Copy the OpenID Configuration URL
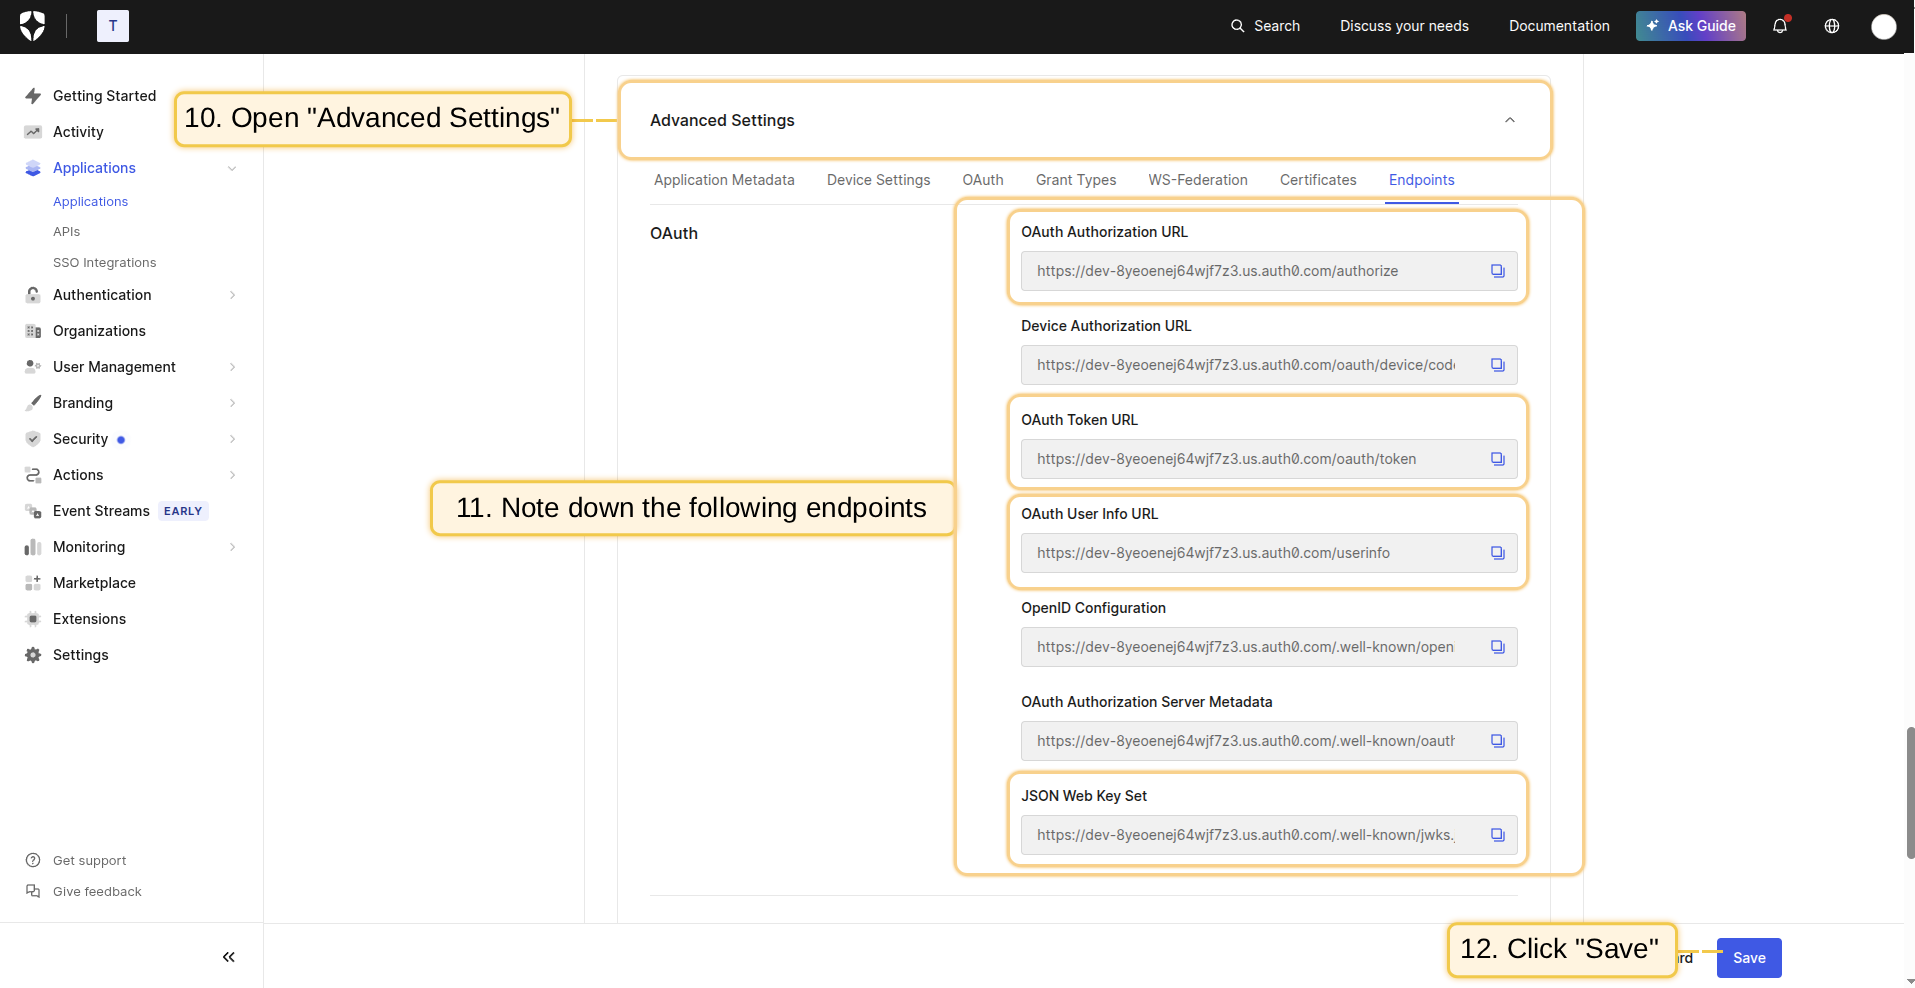The width and height of the screenshot is (1915, 988). pyautogui.click(x=1497, y=647)
